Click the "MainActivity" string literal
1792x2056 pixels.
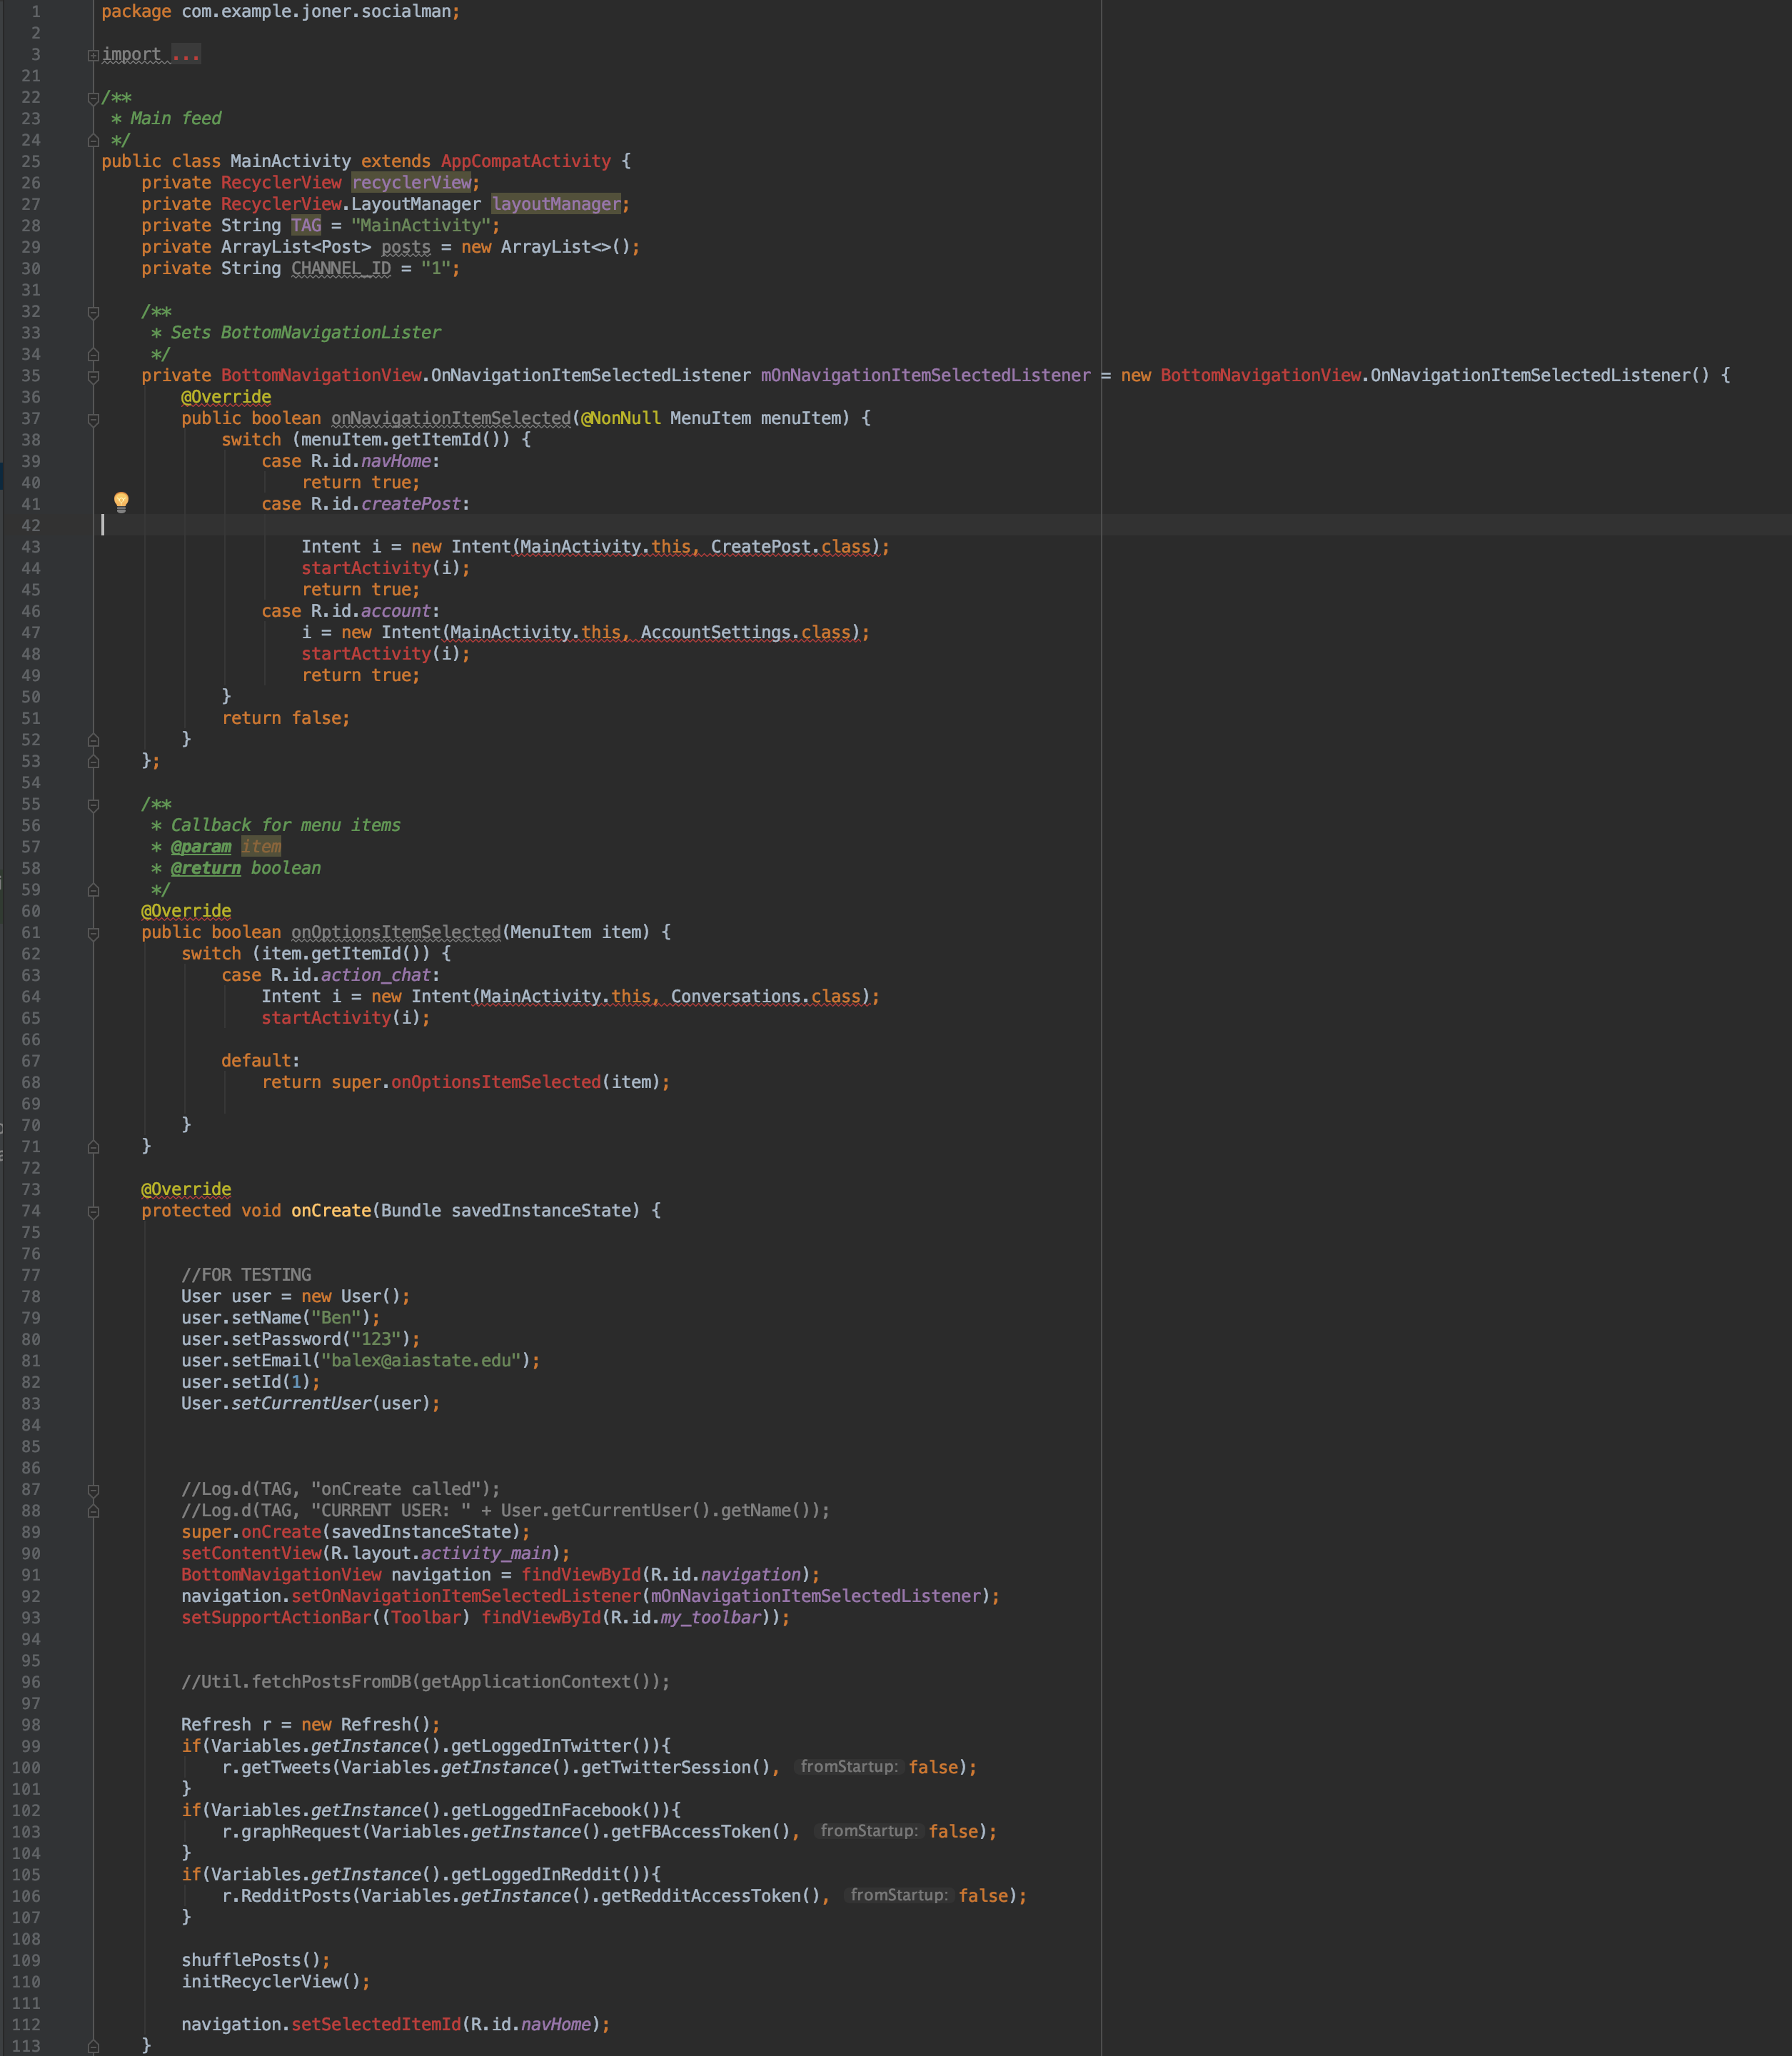421,226
